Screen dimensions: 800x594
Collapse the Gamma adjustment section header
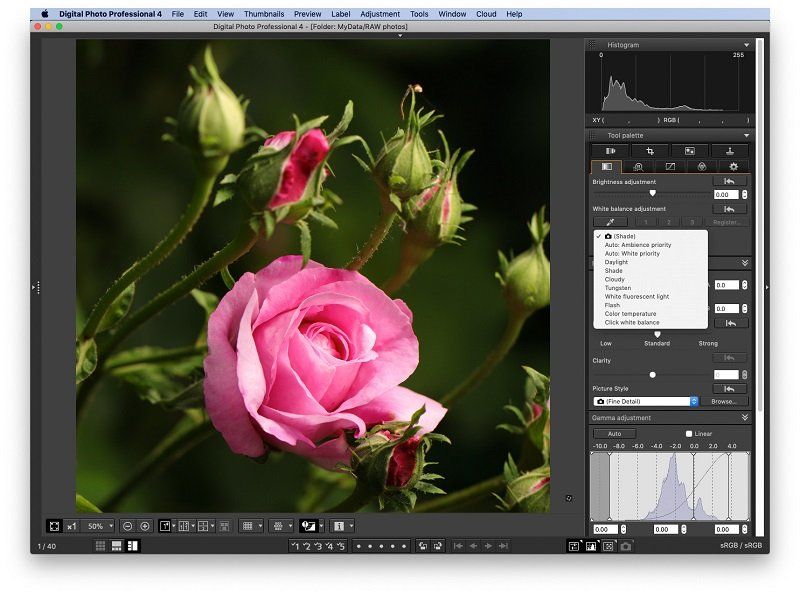click(743, 416)
